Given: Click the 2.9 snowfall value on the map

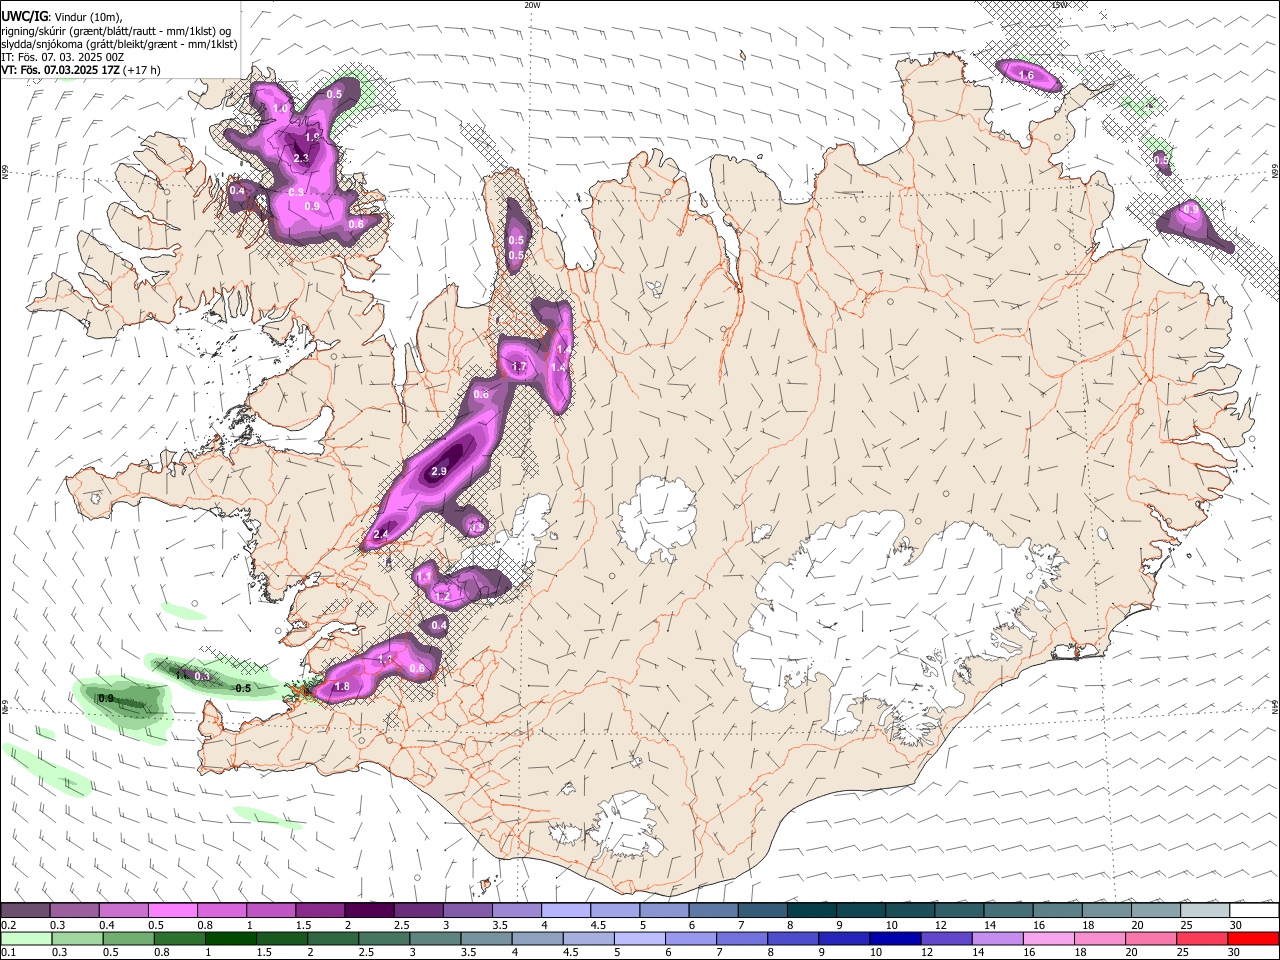Looking at the screenshot, I should pyautogui.click(x=439, y=471).
